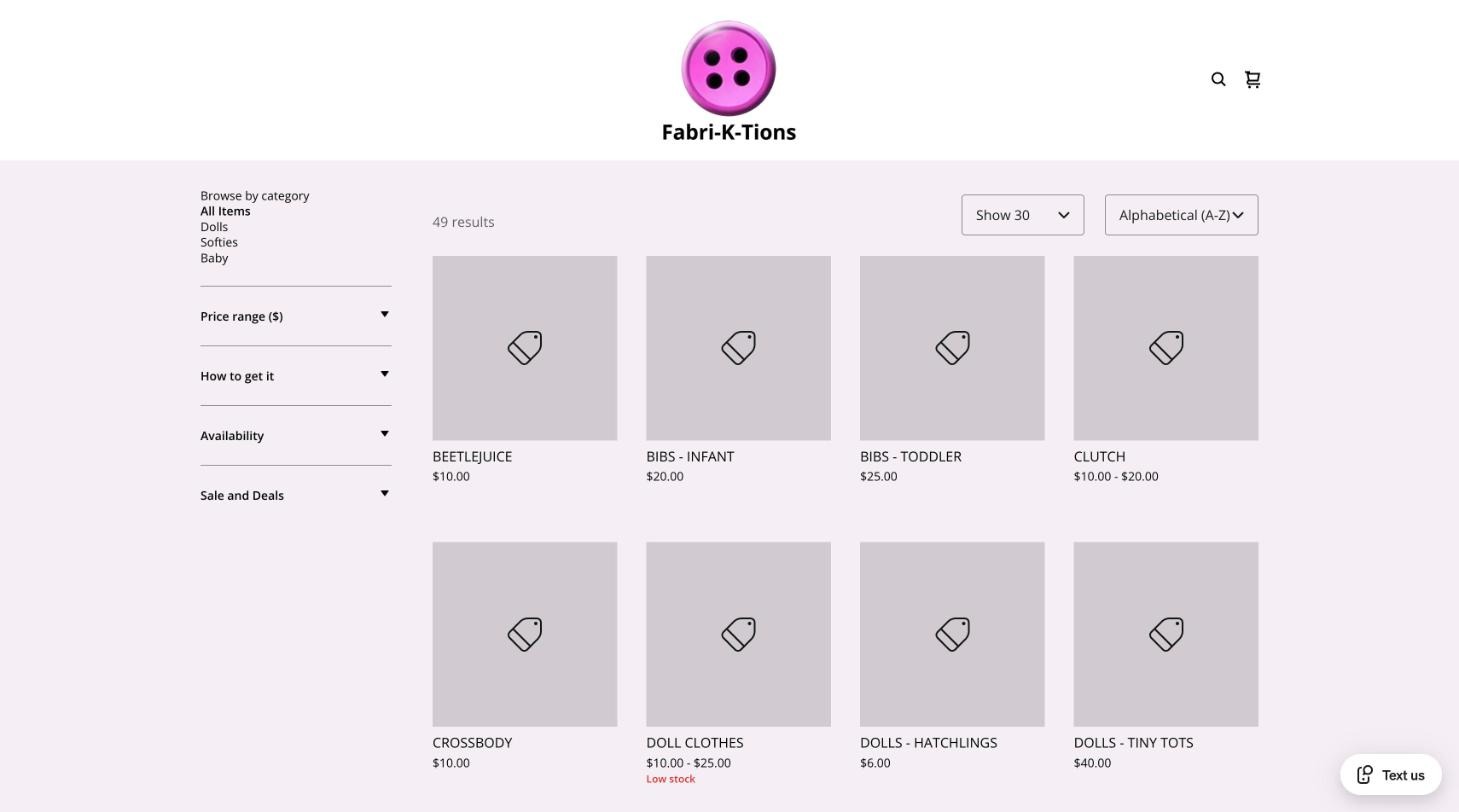Click the pink button store logo
This screenshot has width=1459, height=812.
pos(729,68)
